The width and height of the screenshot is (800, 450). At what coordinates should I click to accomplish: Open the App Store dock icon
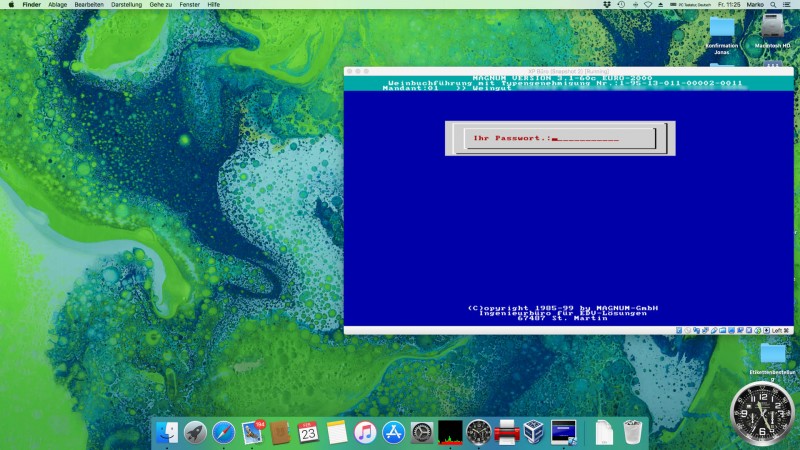(393, 432)
